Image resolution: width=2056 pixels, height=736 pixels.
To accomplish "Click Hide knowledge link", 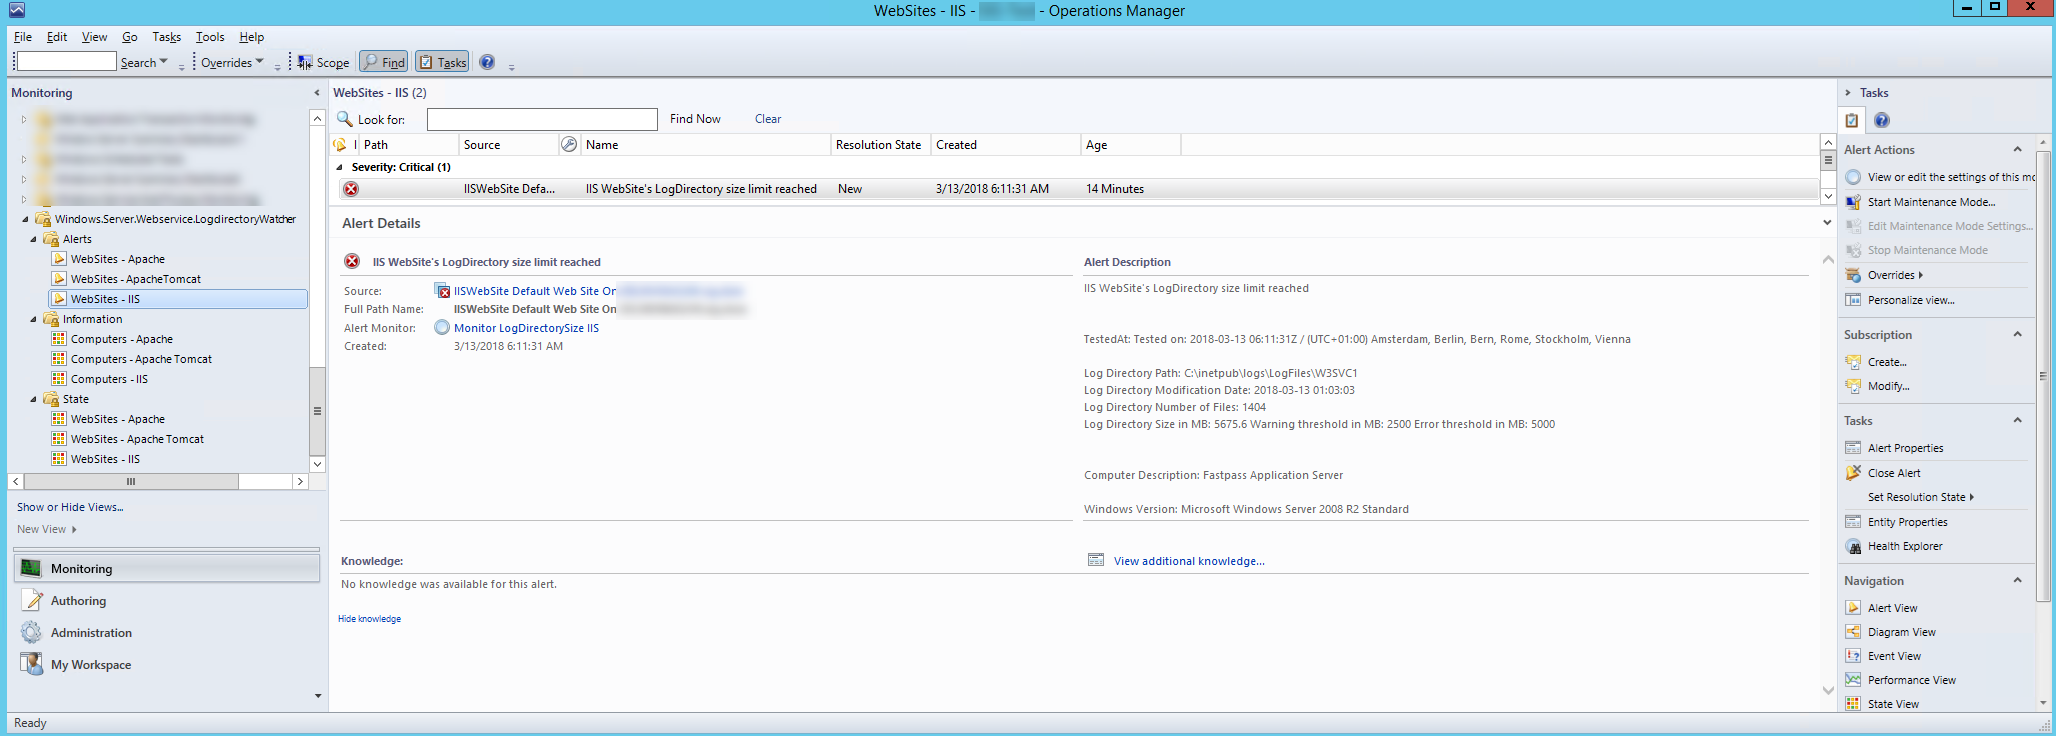I will tap(369, 619).
